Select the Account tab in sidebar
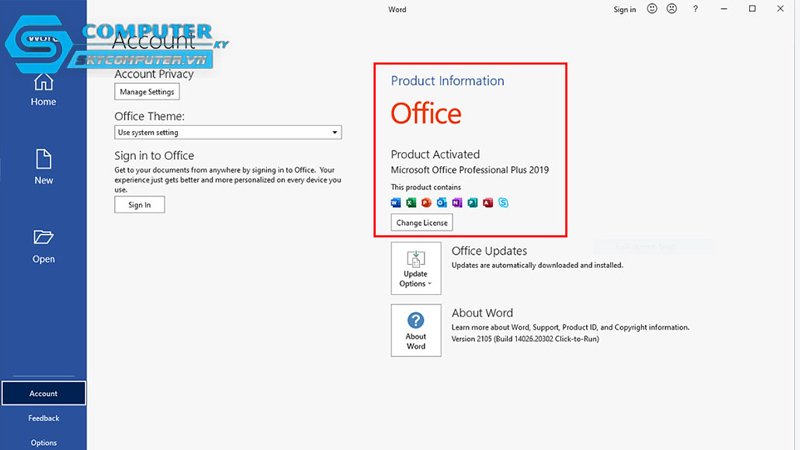Screen dimensions: 800x450 tap(43, 393)
